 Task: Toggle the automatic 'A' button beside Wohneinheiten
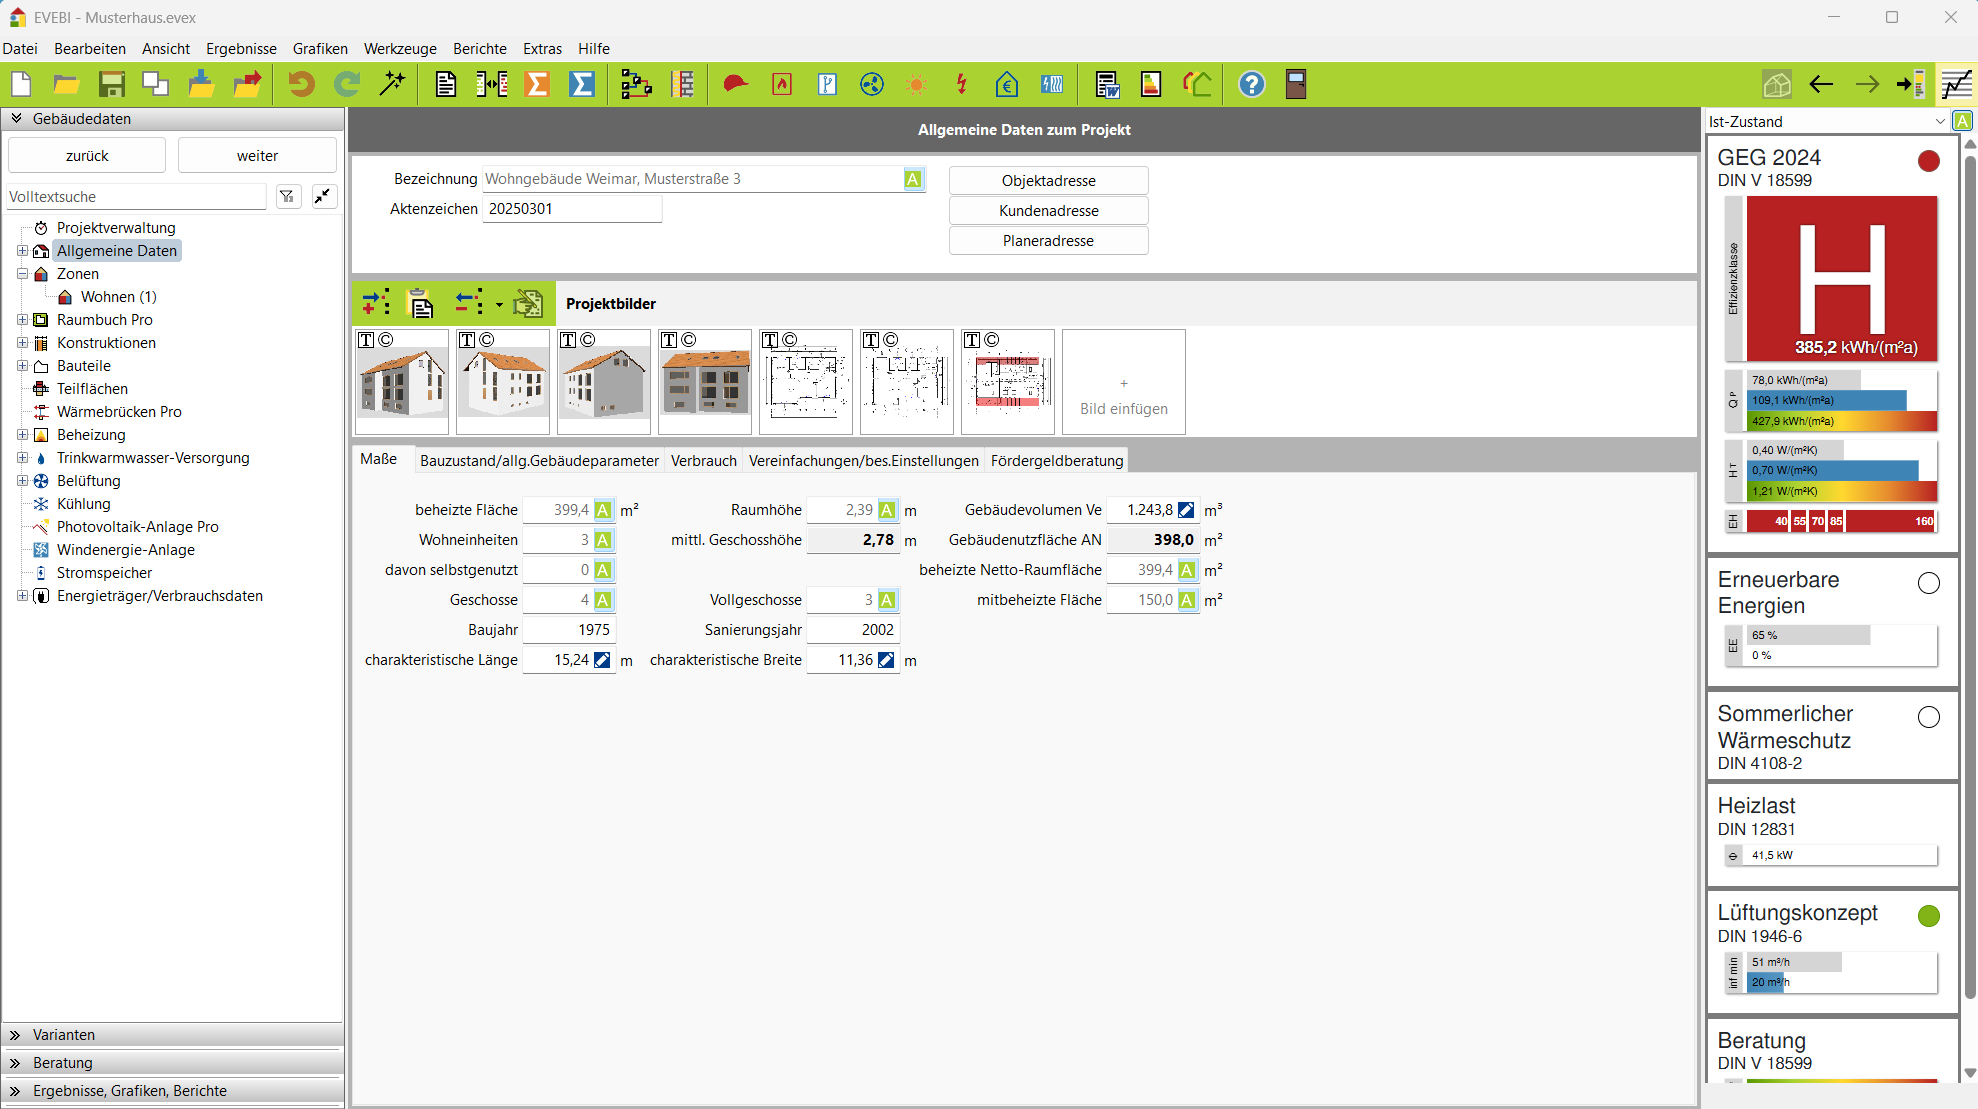[603, 540]
